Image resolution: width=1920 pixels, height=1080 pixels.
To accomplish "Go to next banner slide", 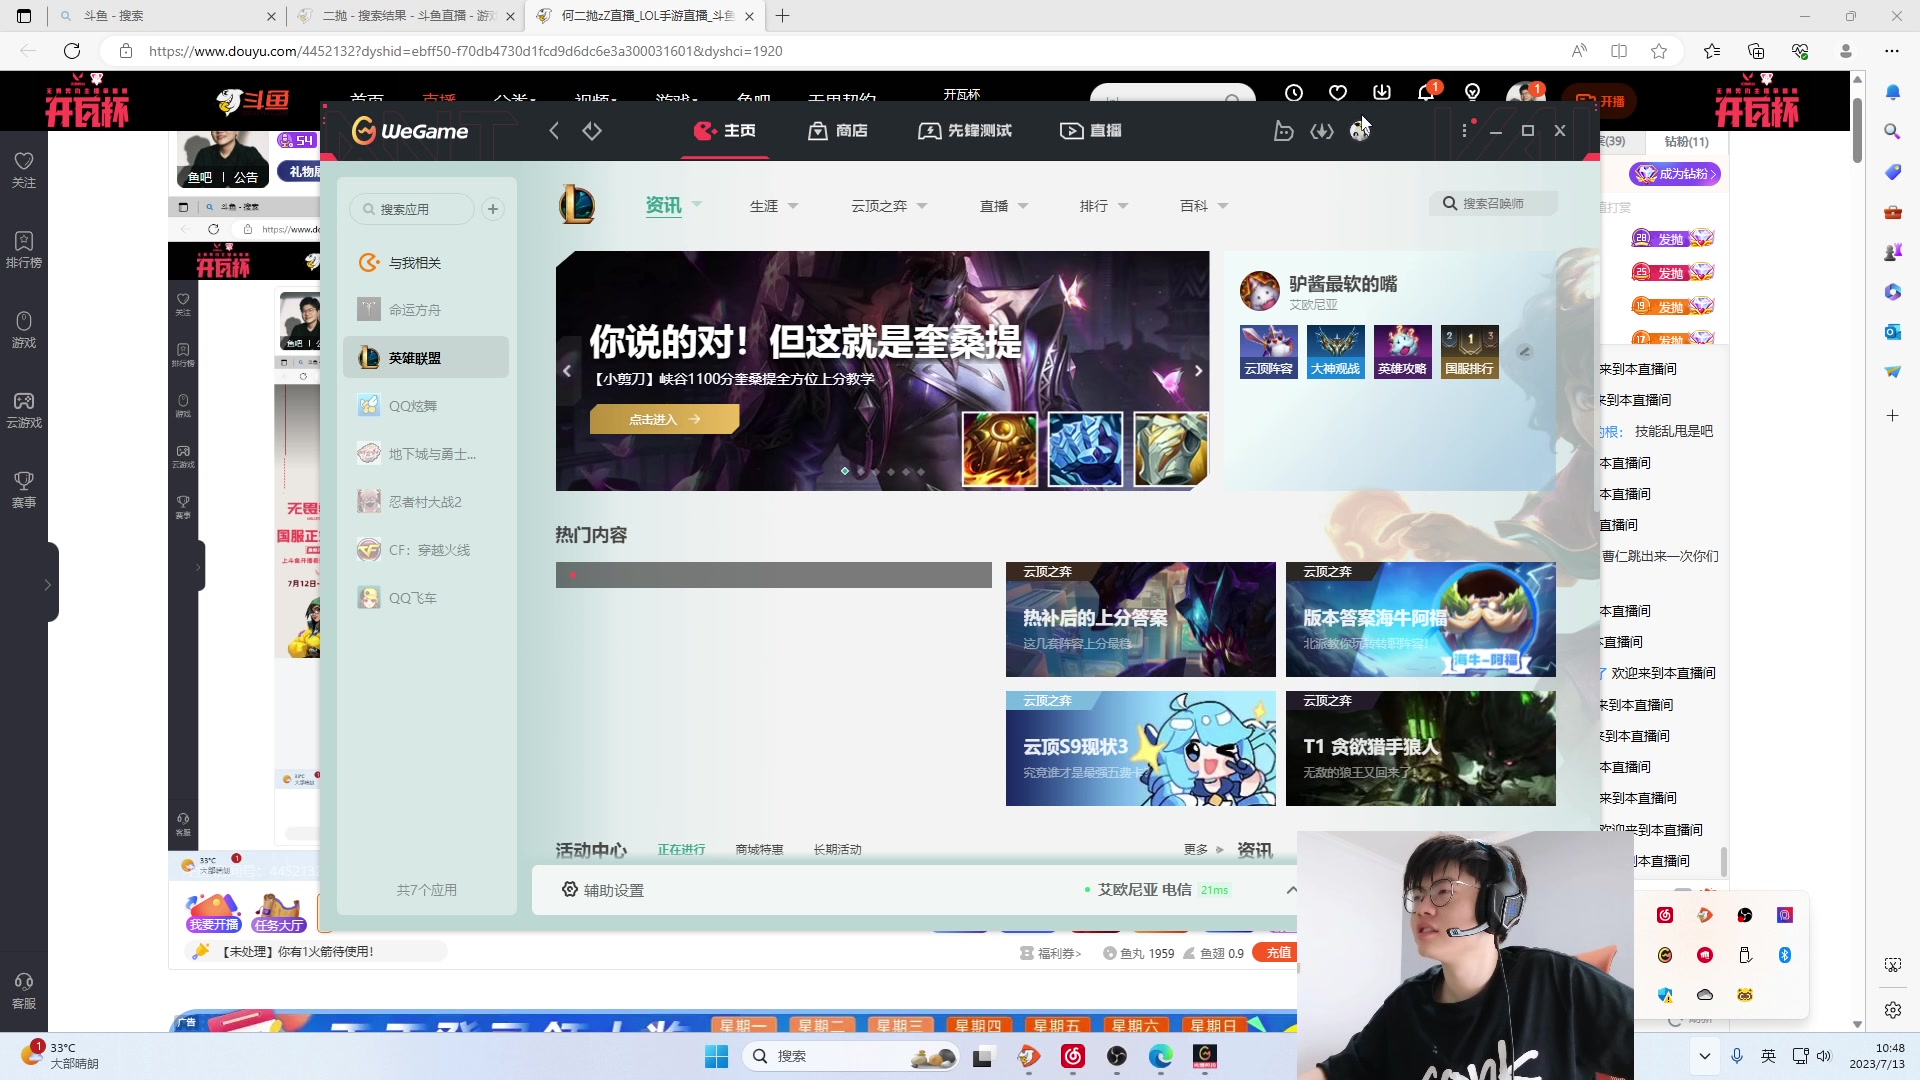I will (1198, 371).
